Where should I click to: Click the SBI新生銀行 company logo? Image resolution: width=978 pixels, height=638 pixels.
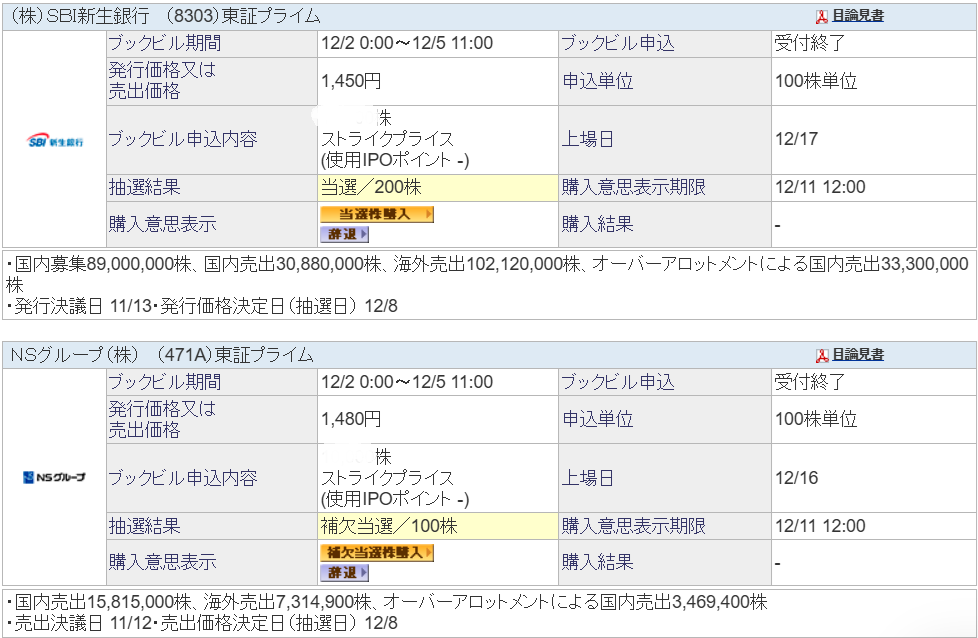55,141
